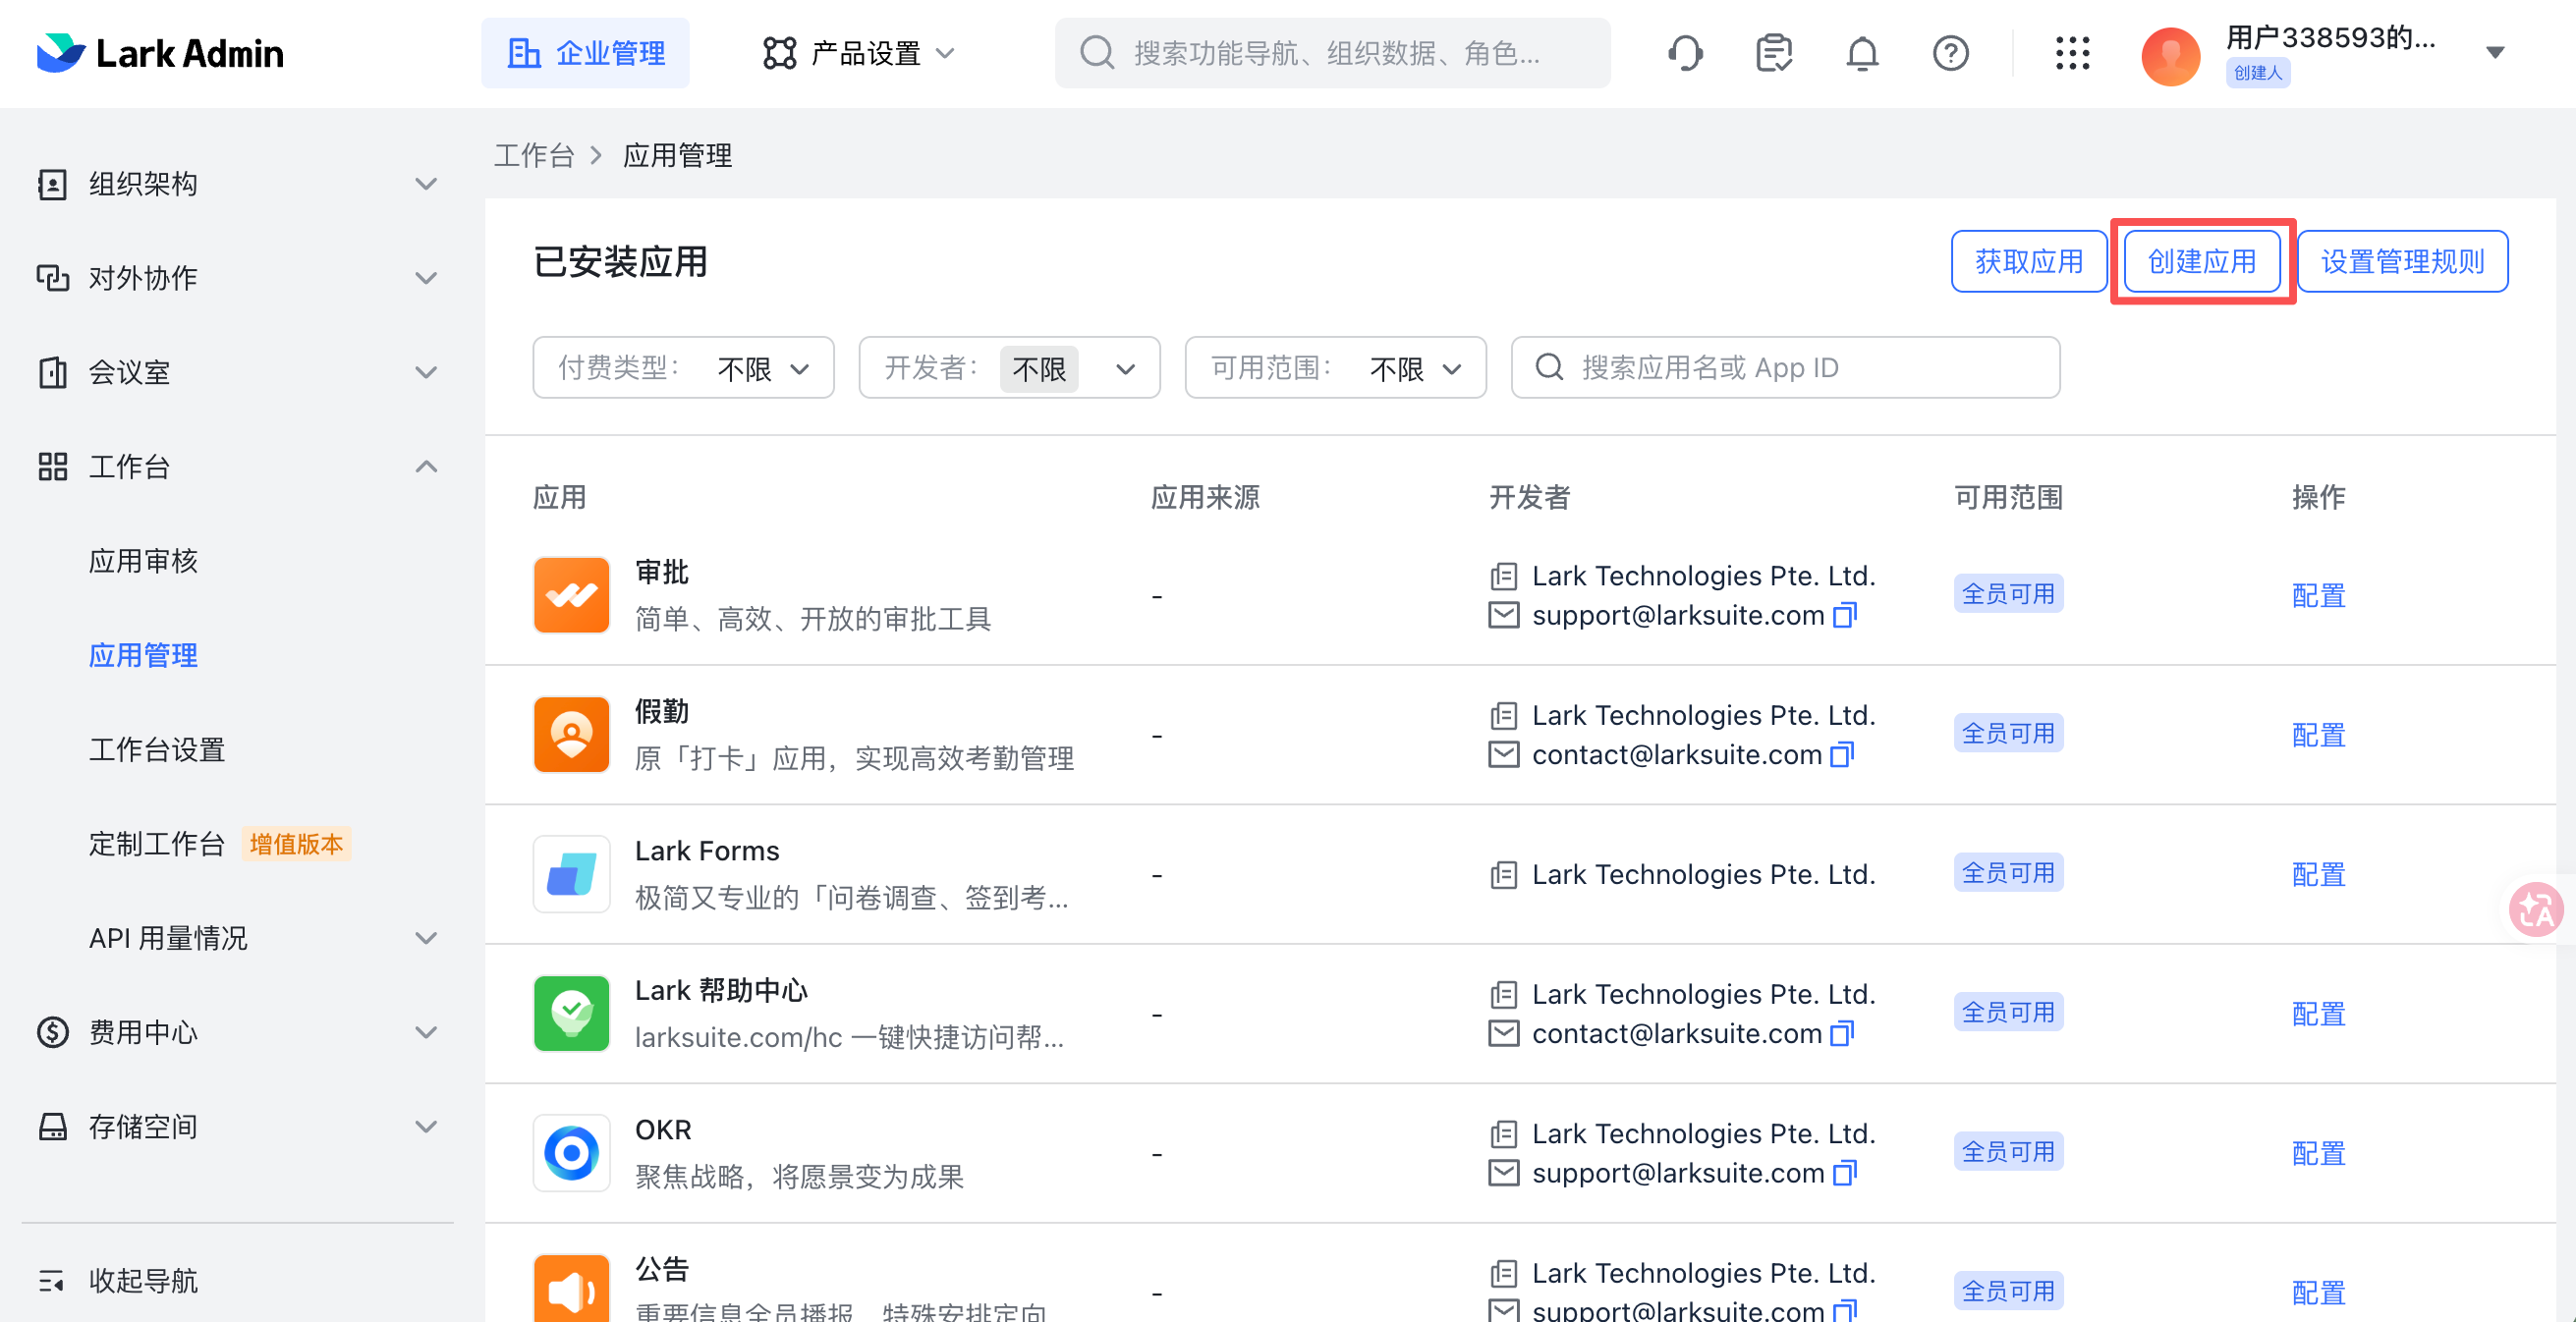Viewport: 2576px width, 1322px height.
Task: Click the 创建应用 button
Action: (x=2201, y=262)
